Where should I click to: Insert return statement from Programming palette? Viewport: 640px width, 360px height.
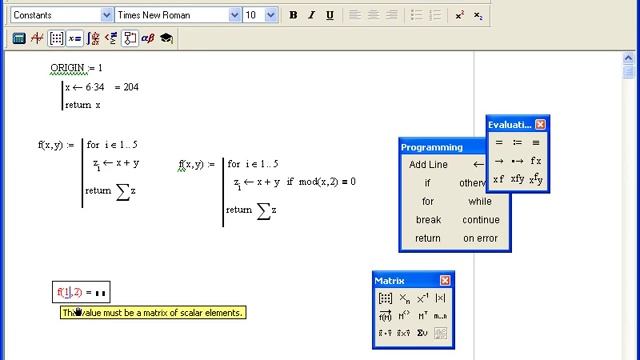pyautogui.click(x=427, y=238)
